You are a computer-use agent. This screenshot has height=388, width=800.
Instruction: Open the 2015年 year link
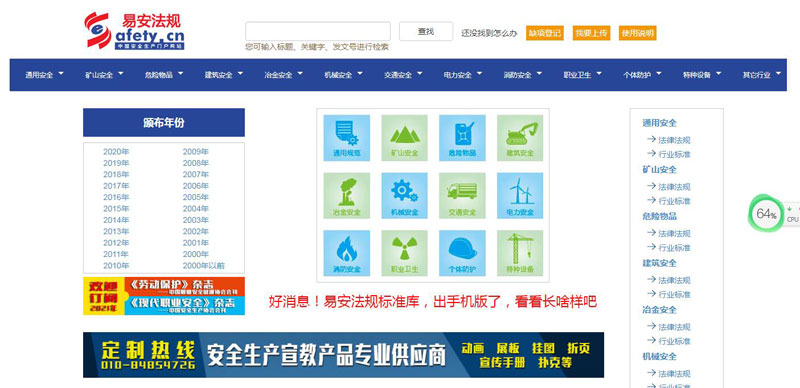tap(116, 208)
